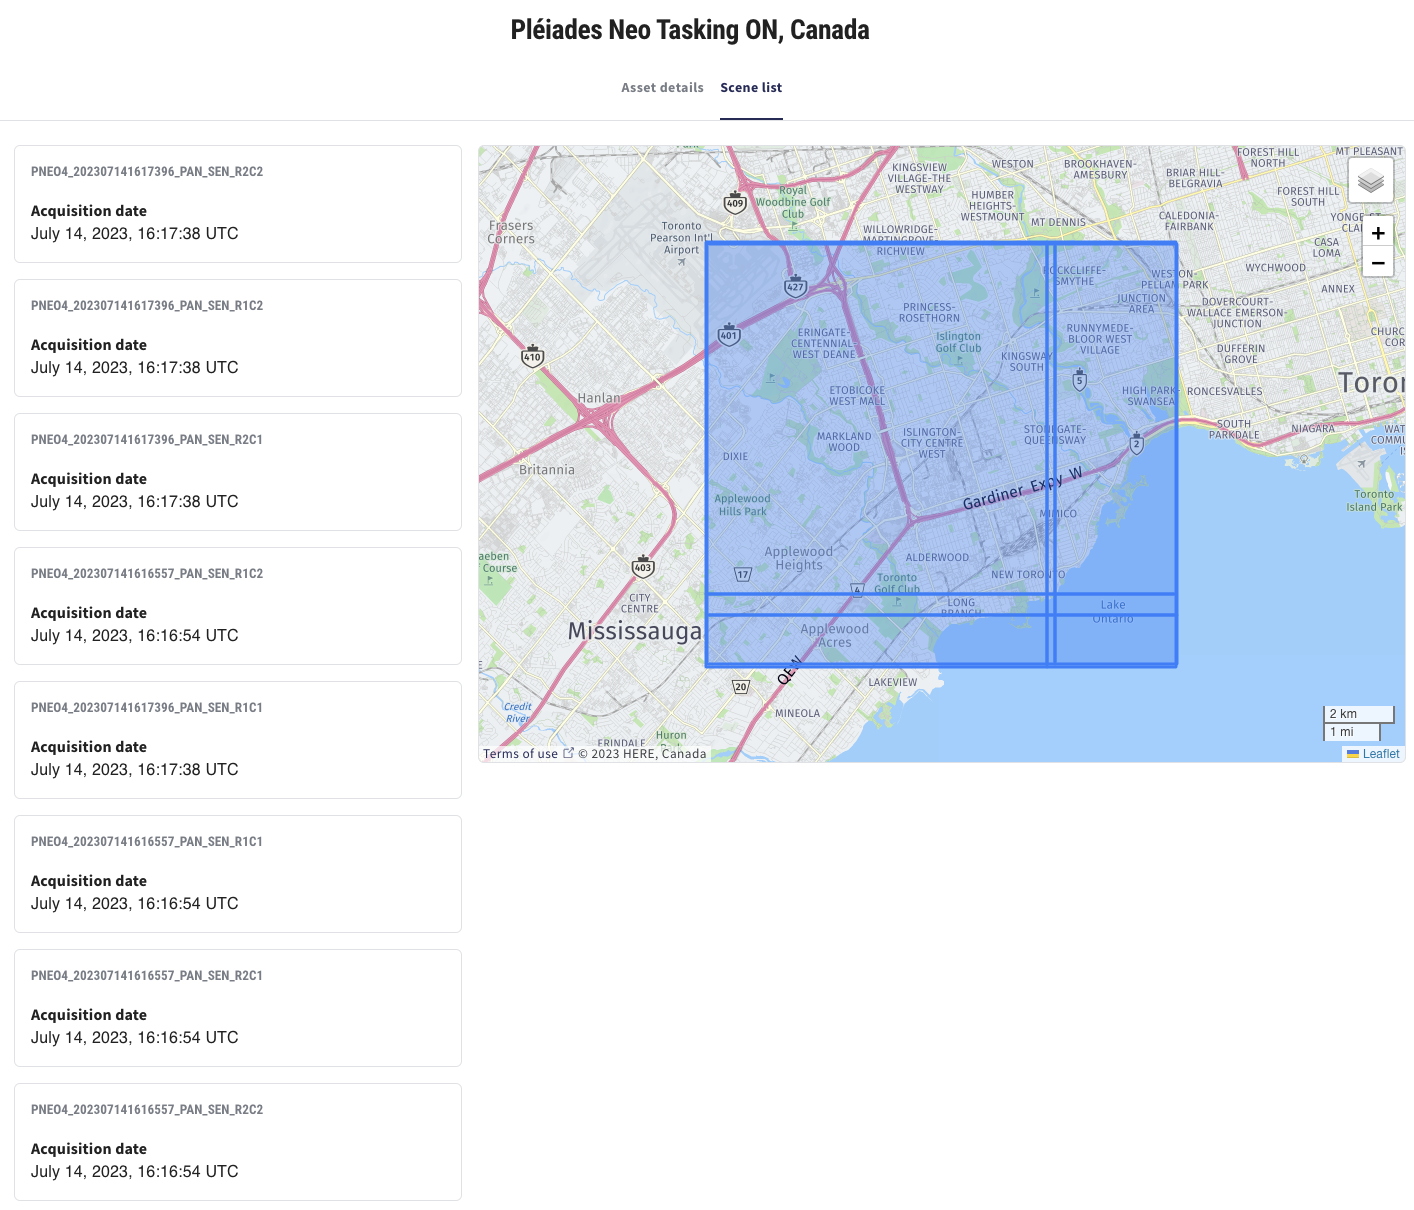1414x1210 pixels.
Task: Zoom in using the plus map control
Action: [1378, 232]
